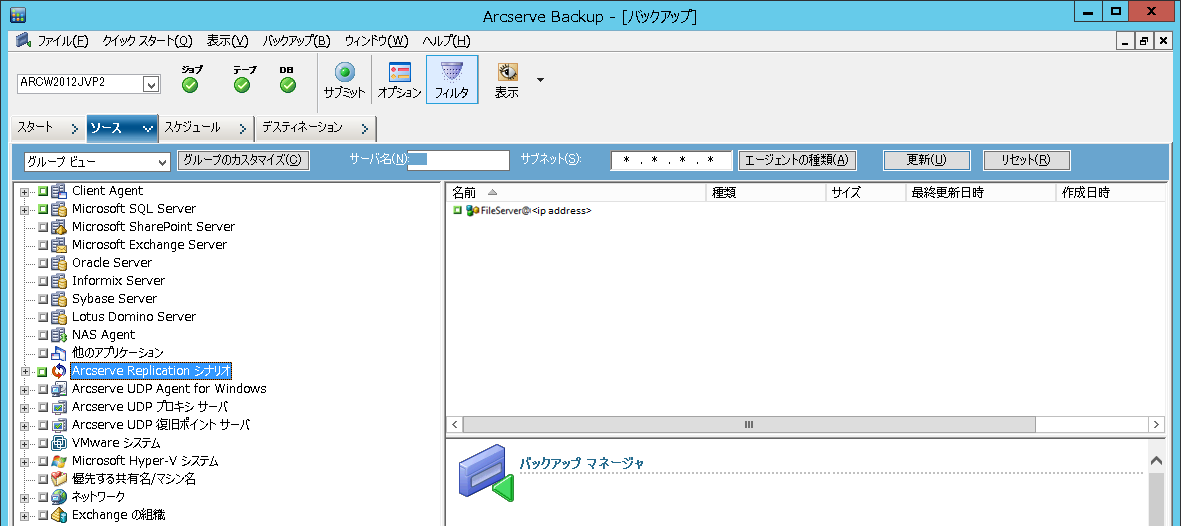Expand the Arcserve Replication シナリオ node
The image size is (1181, 526).
click(25, 372)
